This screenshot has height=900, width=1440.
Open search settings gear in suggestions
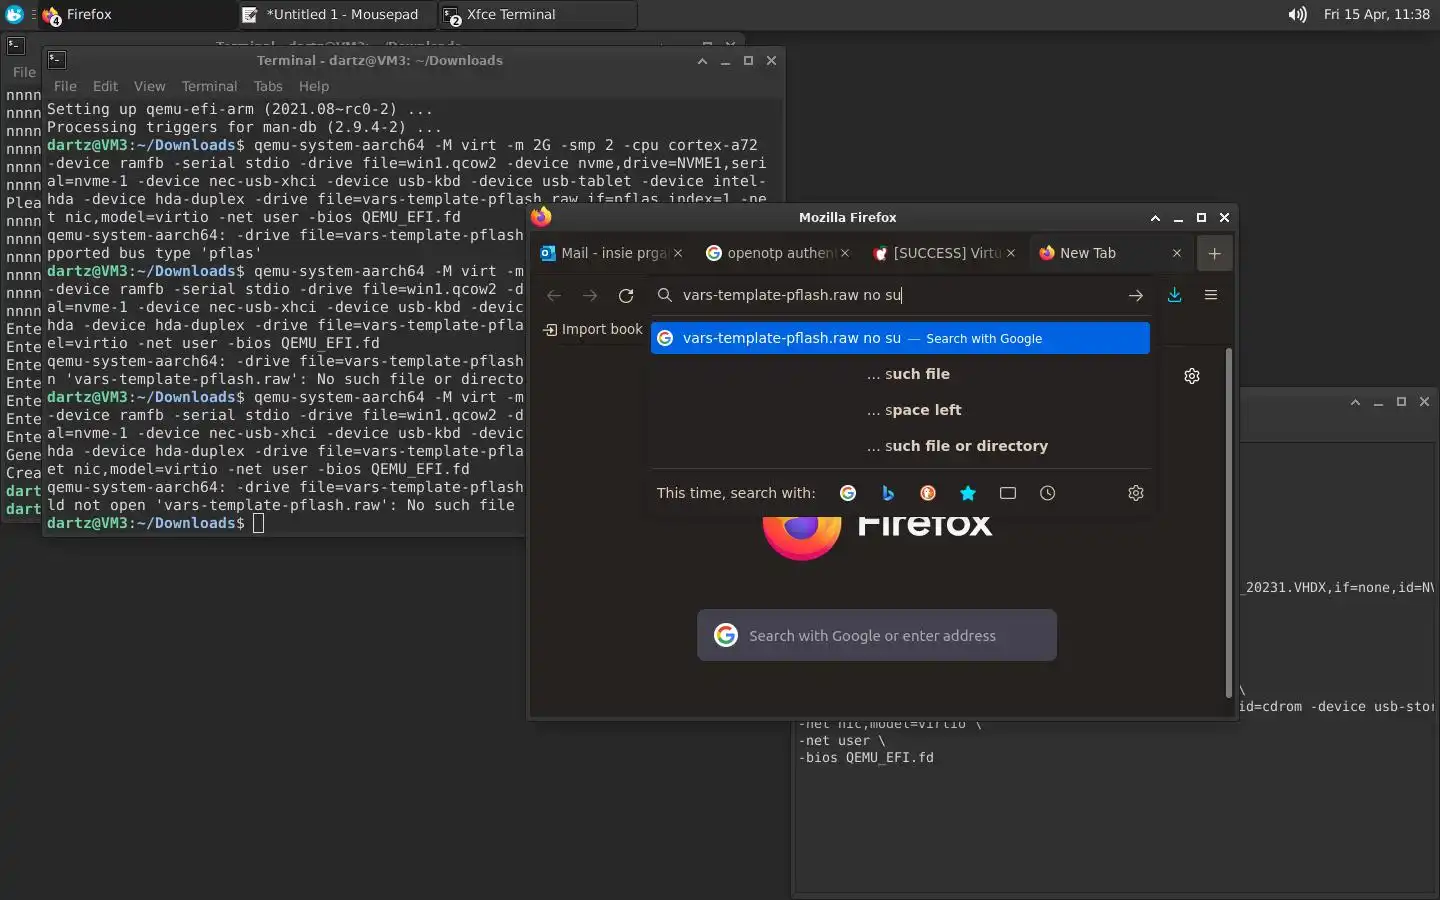point(1136,493)
